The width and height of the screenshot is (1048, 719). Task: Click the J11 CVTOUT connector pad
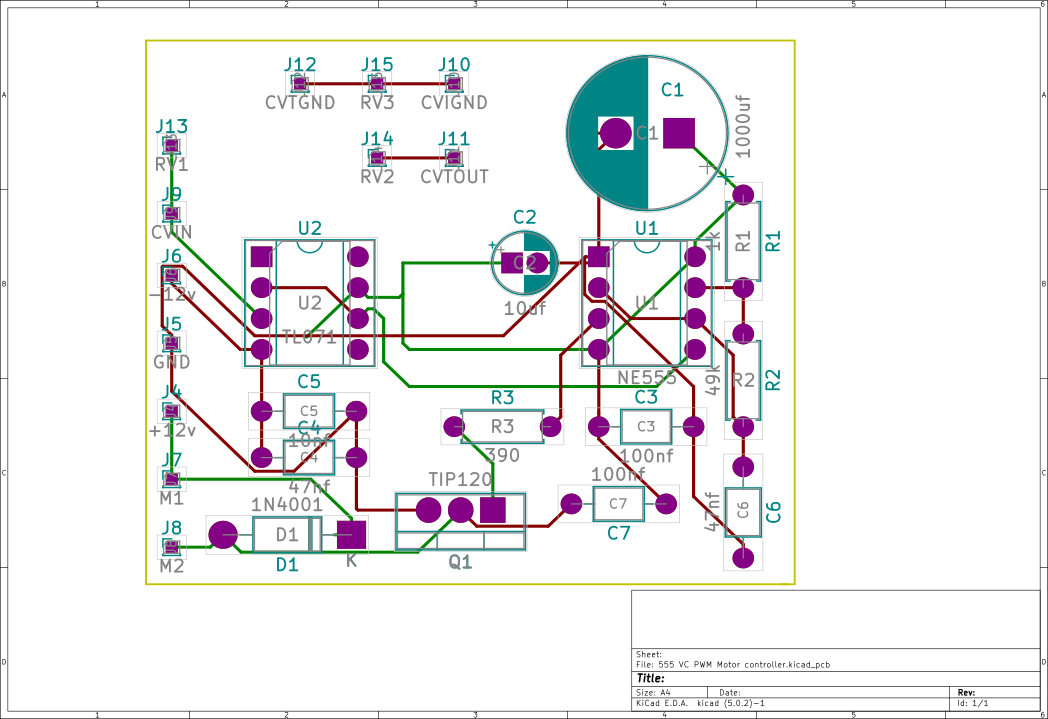[x=454, y=158]
